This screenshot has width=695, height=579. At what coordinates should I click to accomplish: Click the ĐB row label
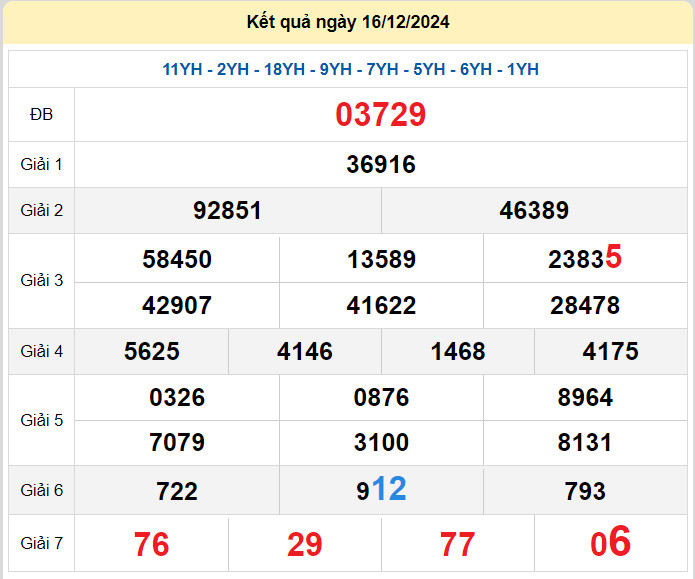click(x=41, y=114)
